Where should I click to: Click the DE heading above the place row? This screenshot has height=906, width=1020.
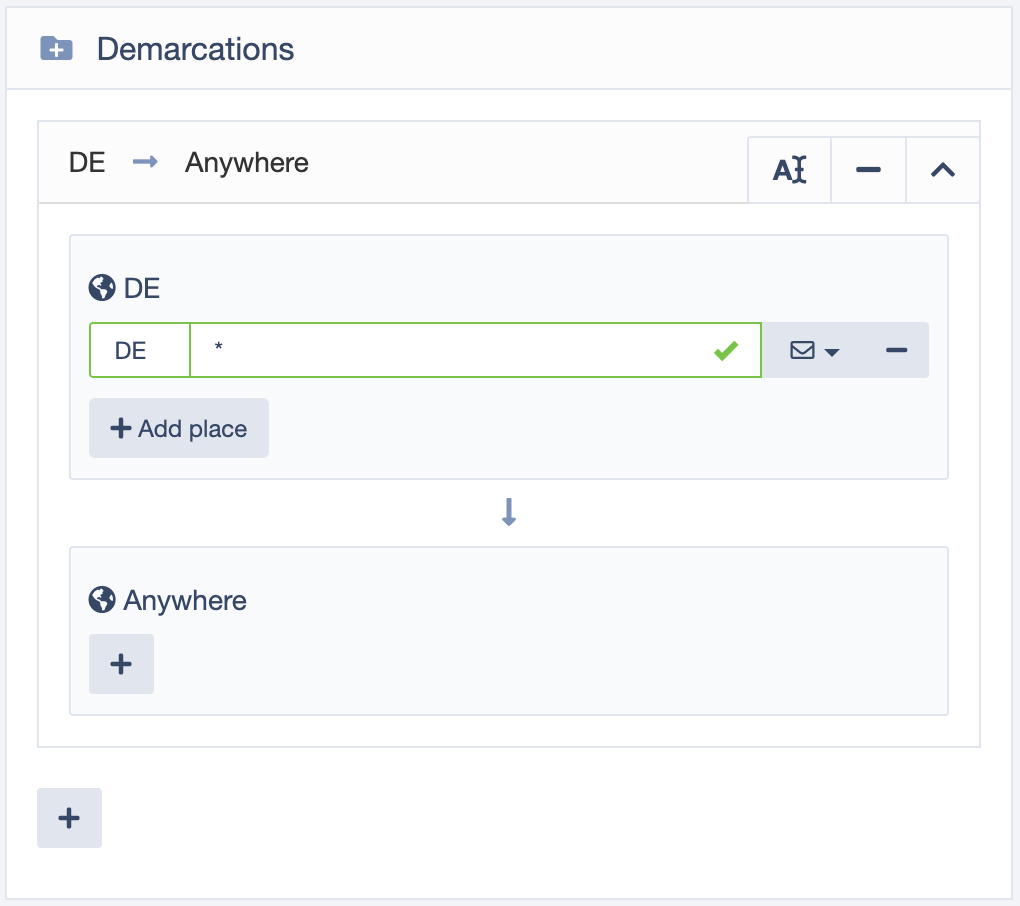click(142, 287)
